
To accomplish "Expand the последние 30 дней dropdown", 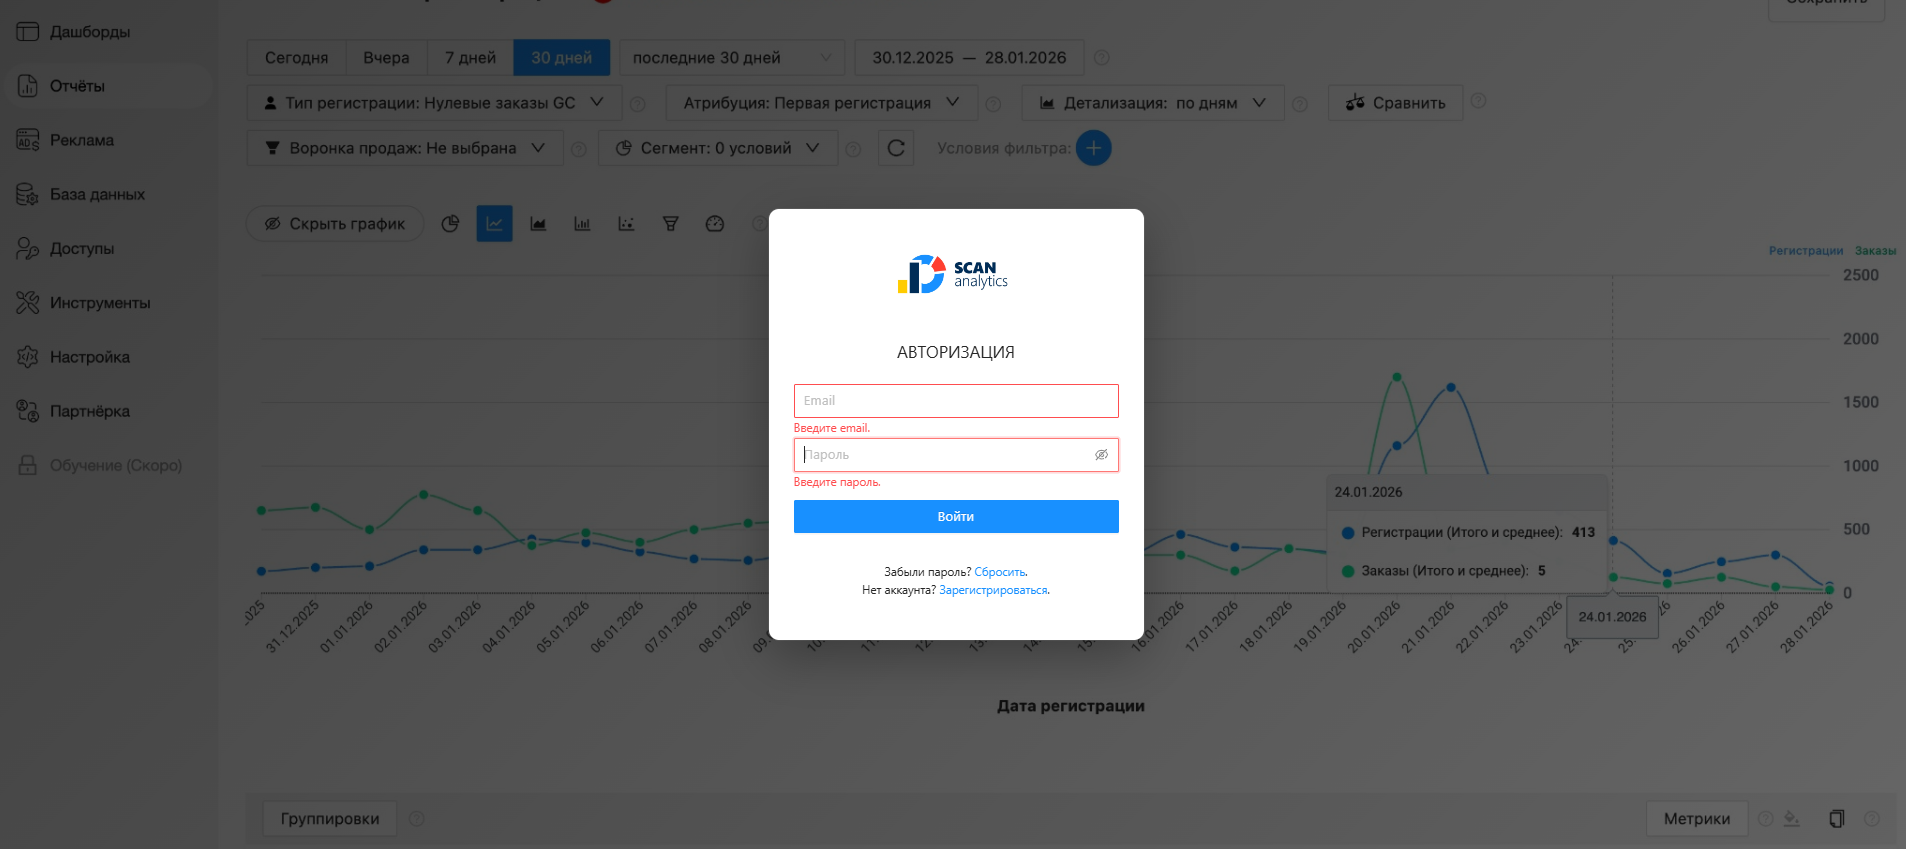I will tap(732, 58).
